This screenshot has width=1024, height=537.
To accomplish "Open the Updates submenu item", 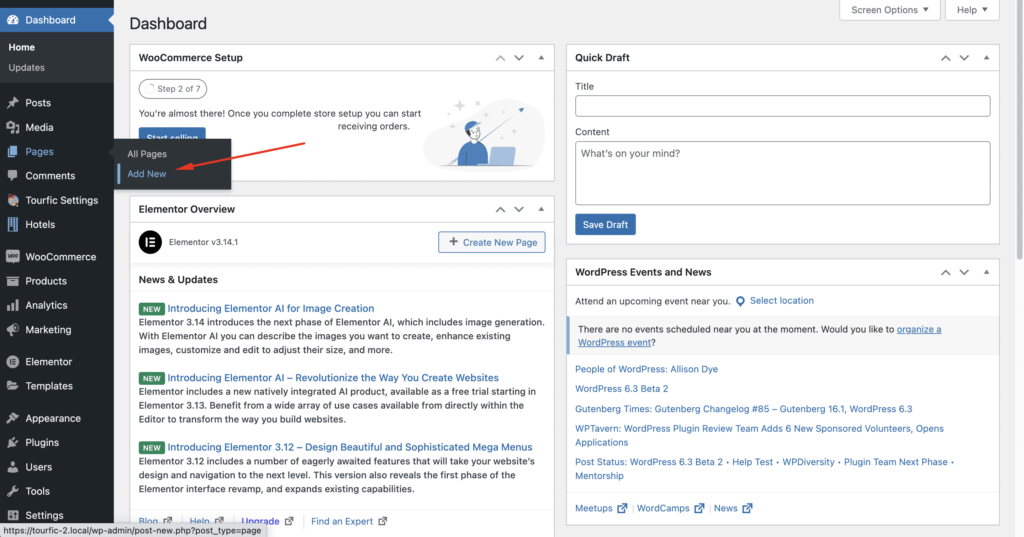I will point(27,67).
